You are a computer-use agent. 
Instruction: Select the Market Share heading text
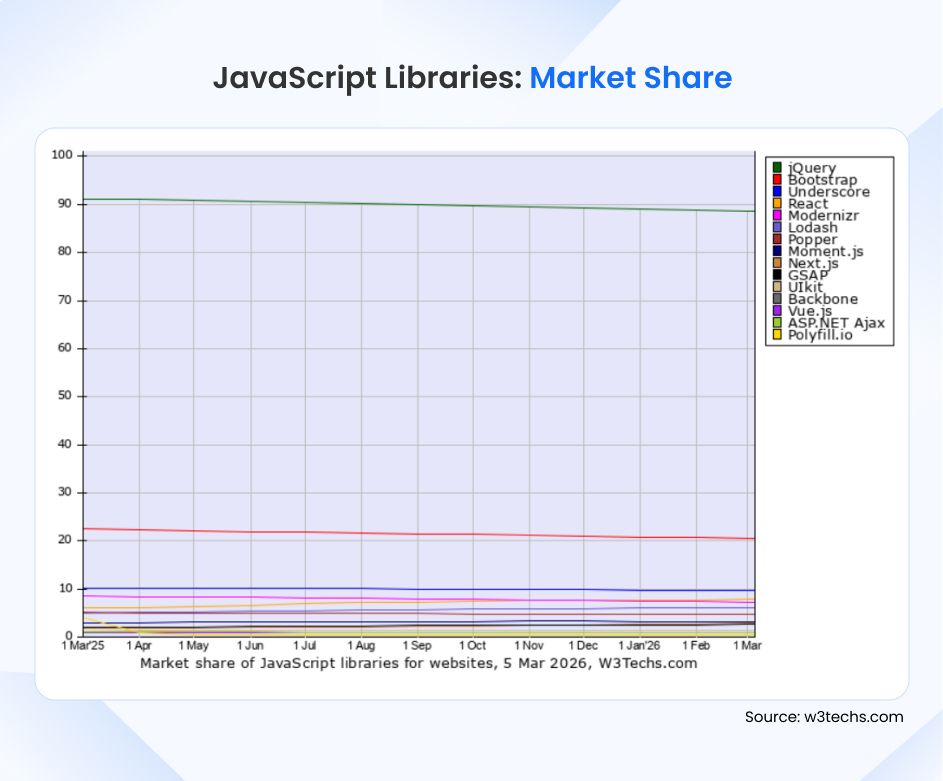tap(632, 78)
